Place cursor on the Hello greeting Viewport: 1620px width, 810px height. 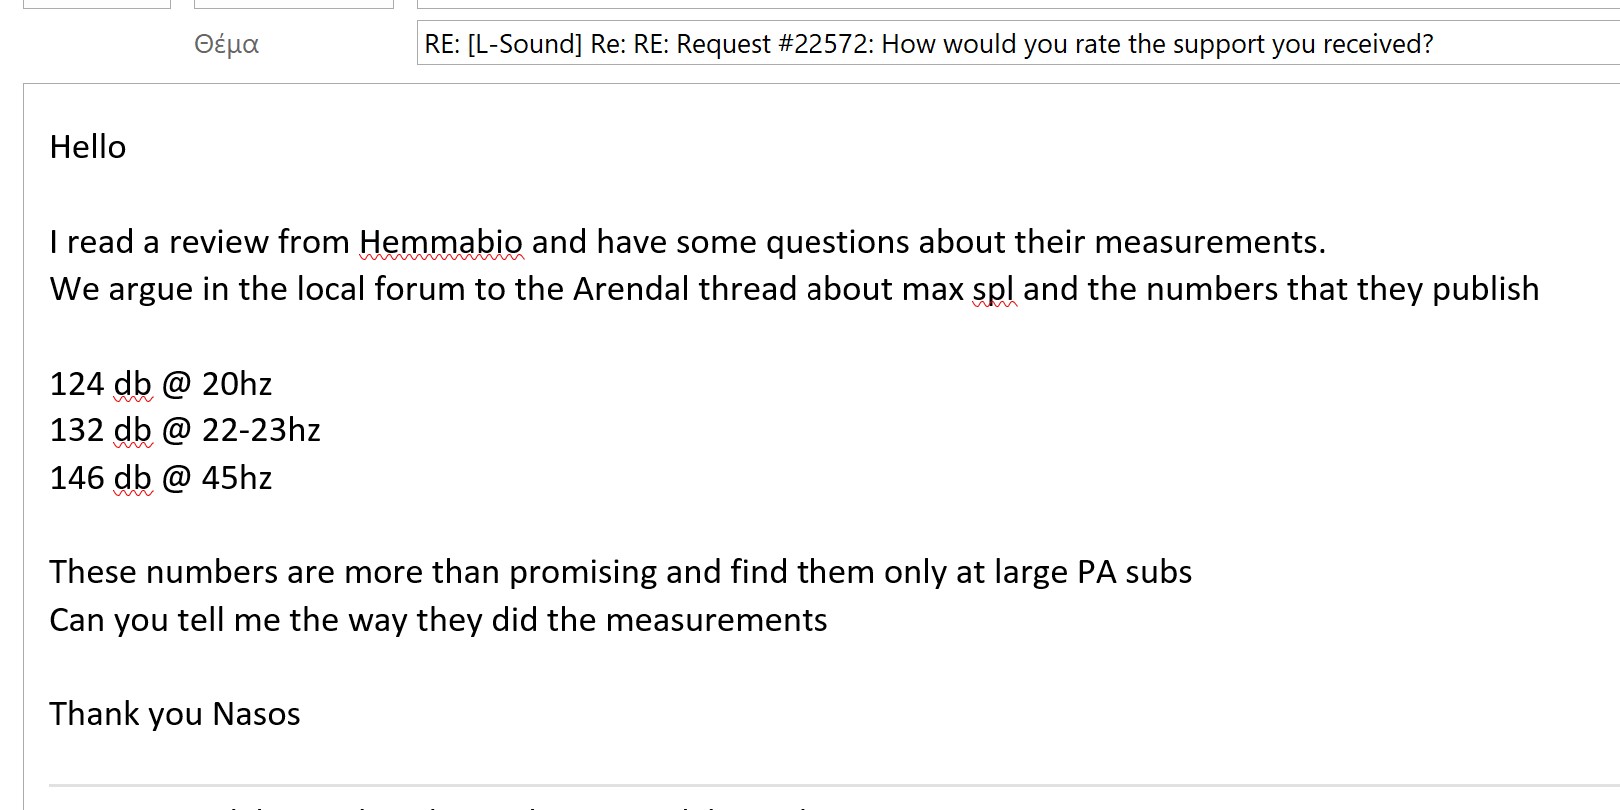coord(88,147)
